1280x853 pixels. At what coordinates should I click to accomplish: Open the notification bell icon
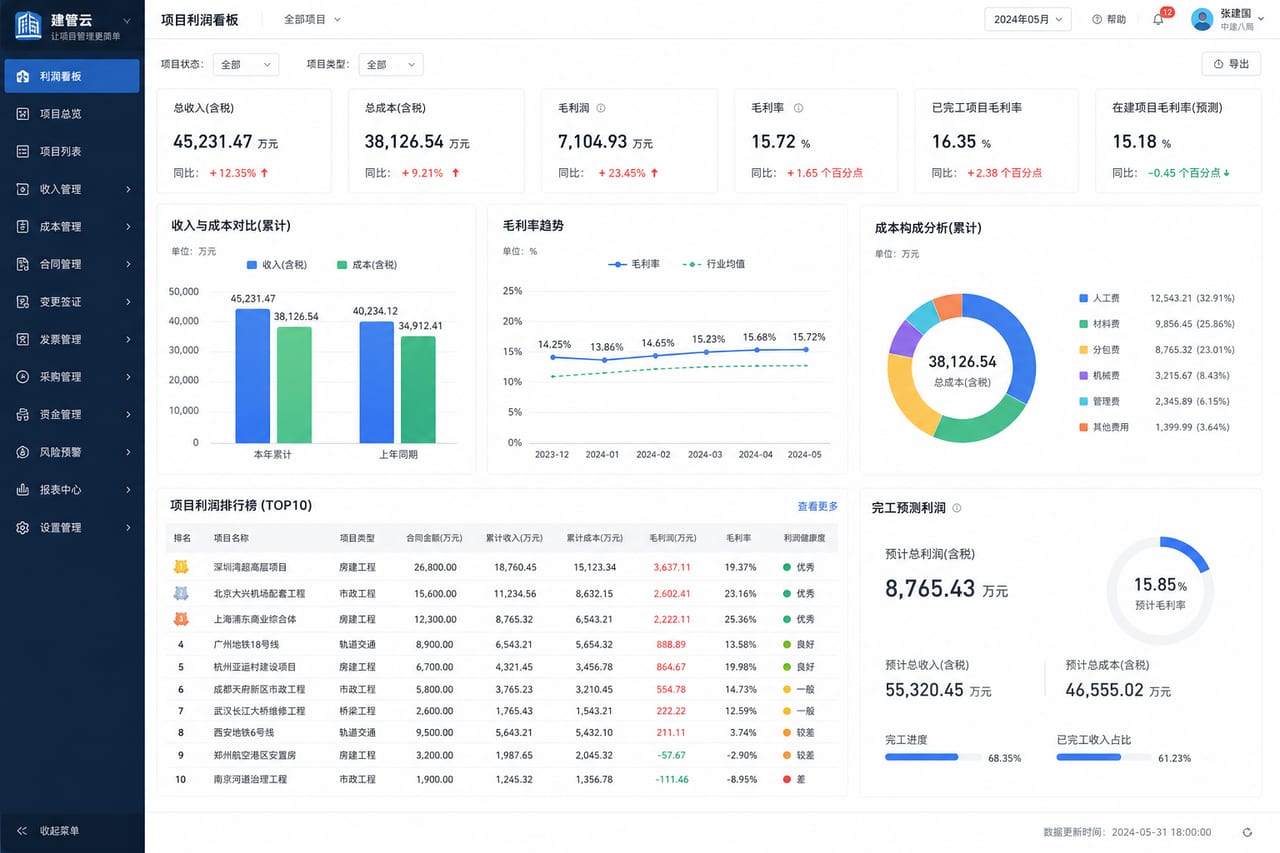coord(1158,19)
